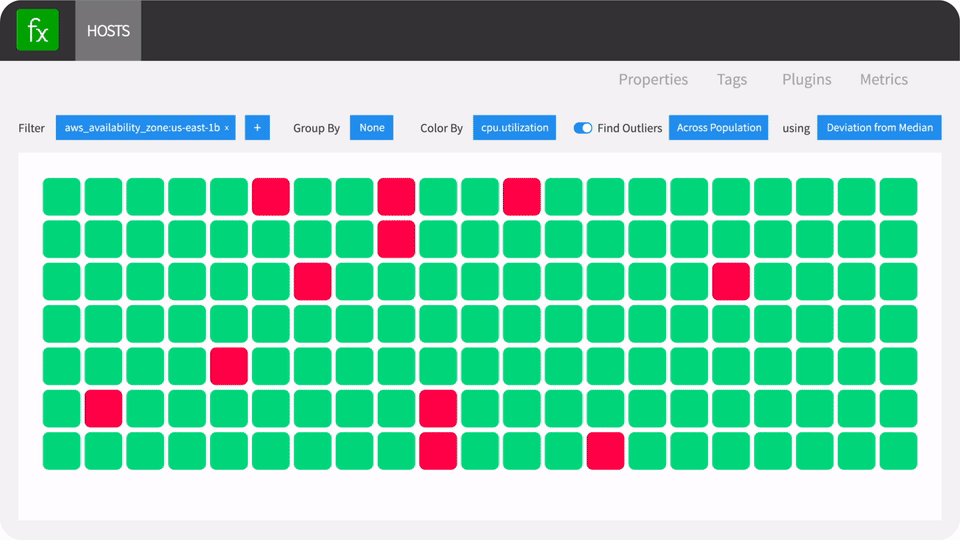Open the Deviation from Median dropdown
Image resolution: width=960 pixels, height=540 pixels.
click(x=879, y=127)
